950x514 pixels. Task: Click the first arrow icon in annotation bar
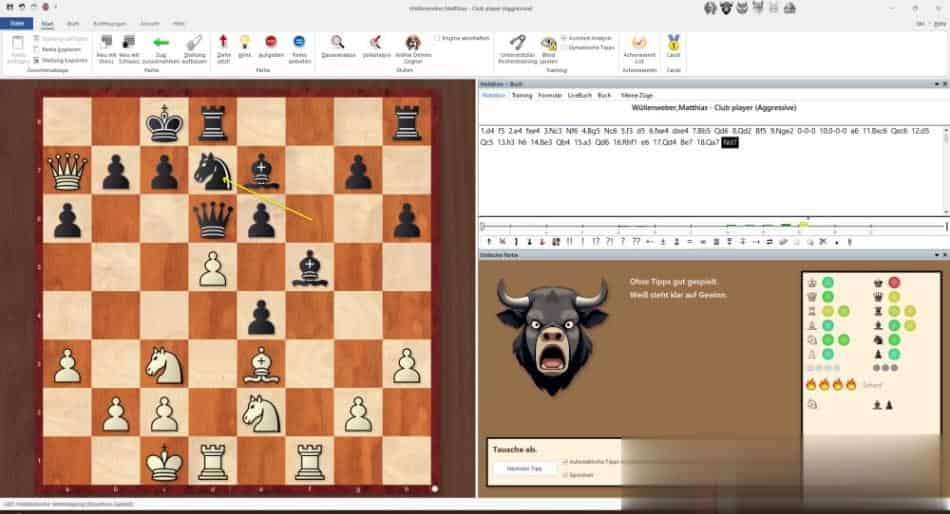(489, 242)
